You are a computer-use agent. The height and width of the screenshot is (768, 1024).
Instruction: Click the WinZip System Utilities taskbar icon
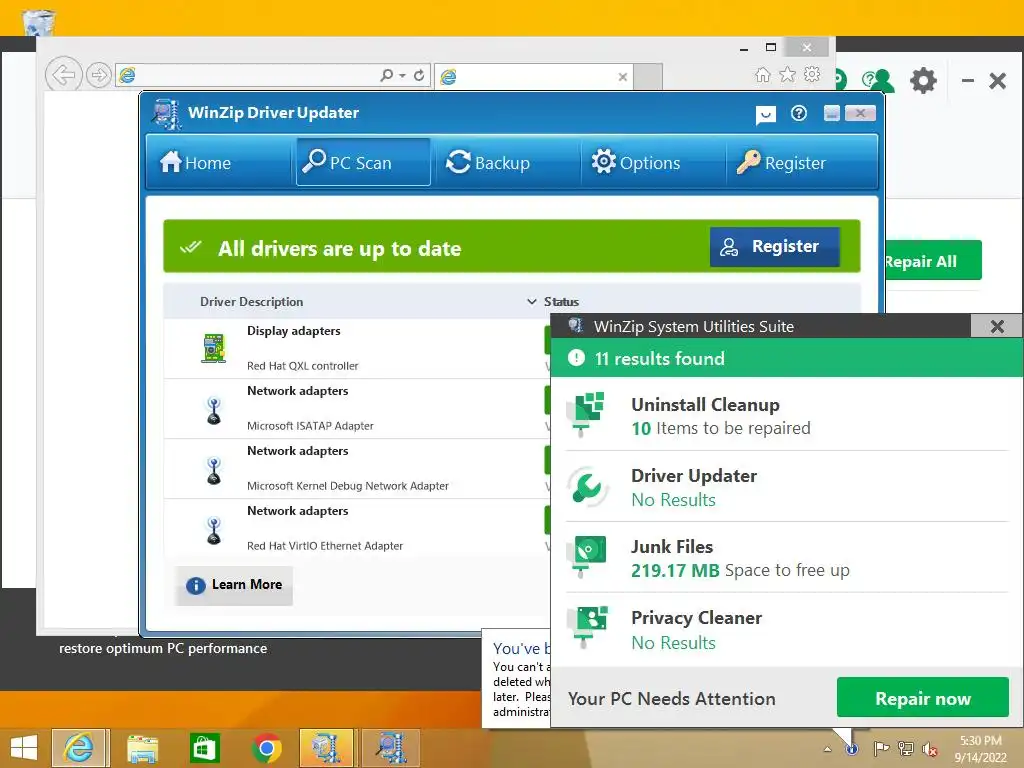(326, 748)
